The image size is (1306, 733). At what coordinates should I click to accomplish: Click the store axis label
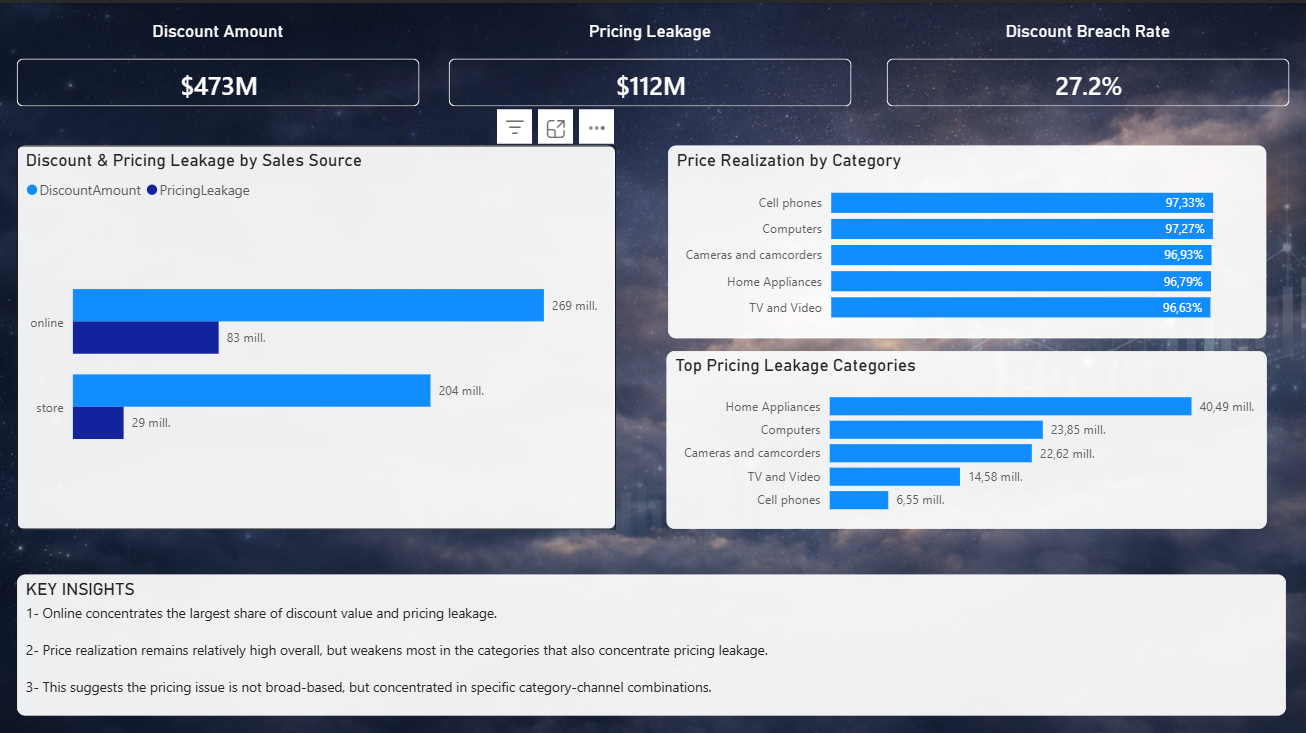click(x=48, y=407)
